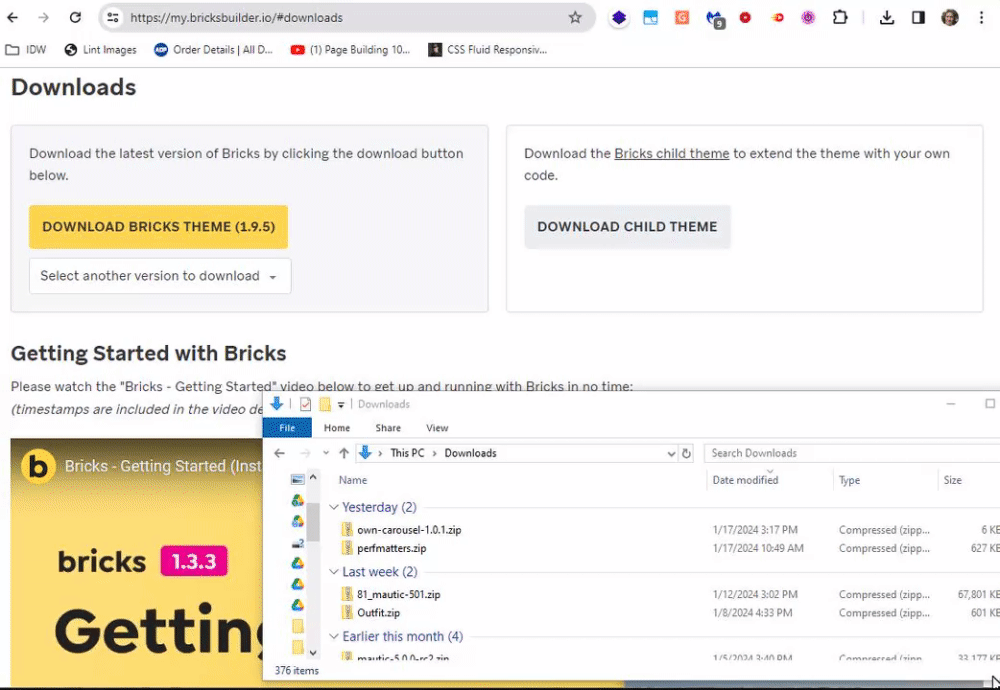Bookmark this page with the star icon

pos(575,18)
